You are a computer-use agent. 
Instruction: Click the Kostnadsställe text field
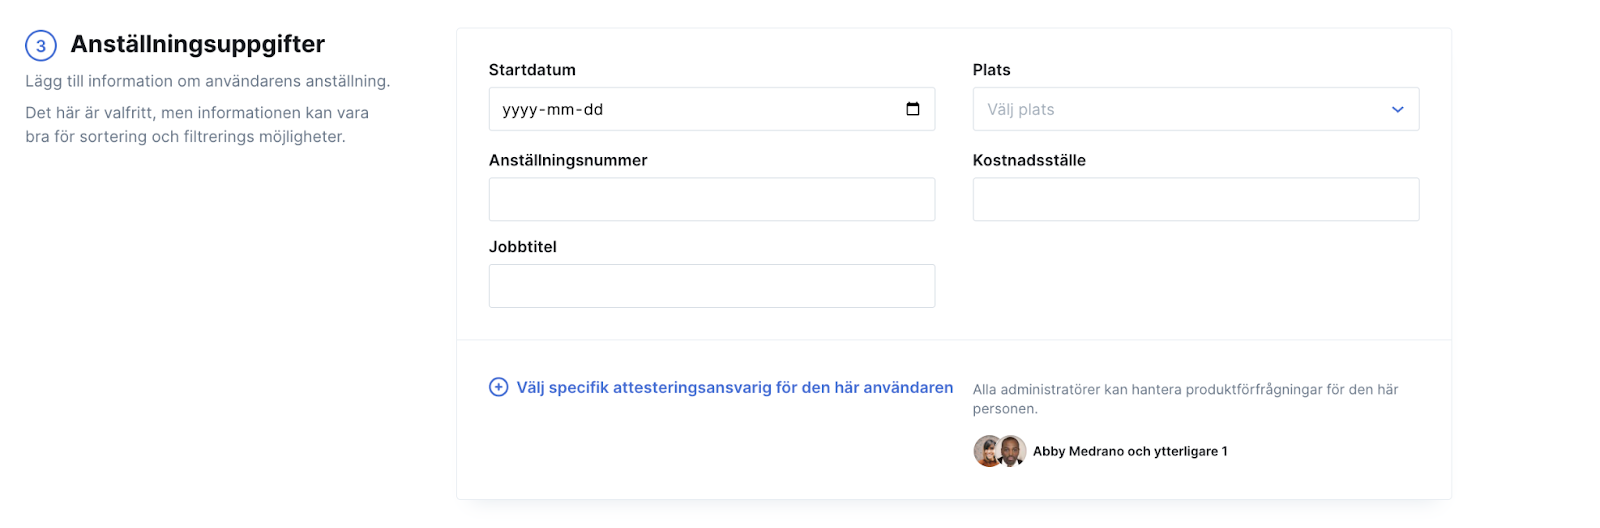1196,199
